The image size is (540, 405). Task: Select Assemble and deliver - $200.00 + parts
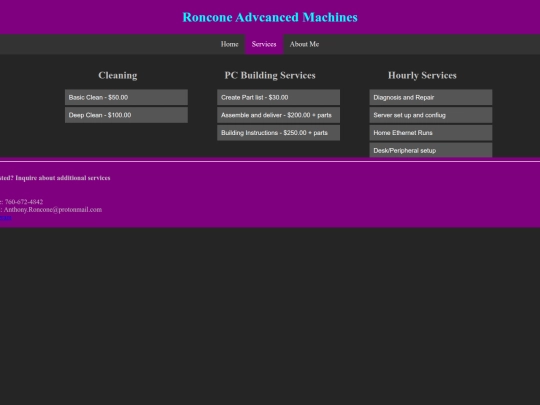[x=278, y=115]
